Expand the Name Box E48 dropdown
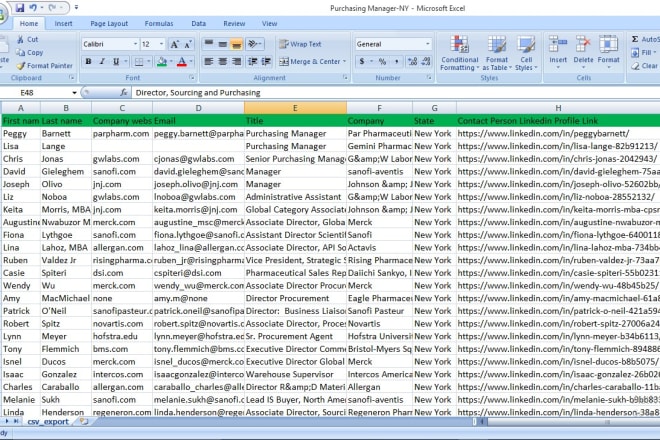This screenshot has width=660, height=440. pos(75,93)
